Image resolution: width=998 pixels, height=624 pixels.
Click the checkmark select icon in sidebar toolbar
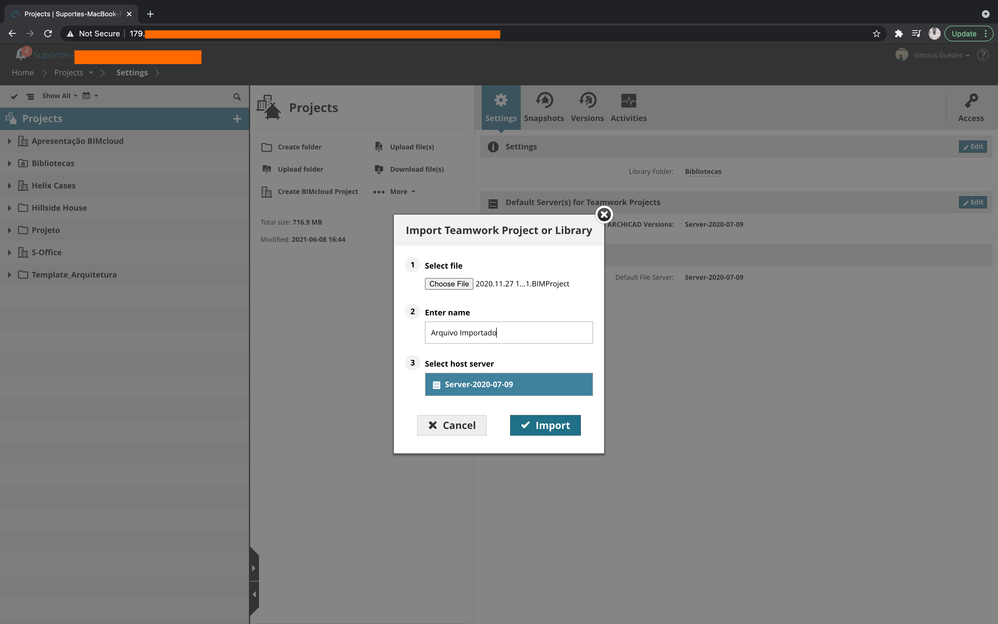pos(14,97)
